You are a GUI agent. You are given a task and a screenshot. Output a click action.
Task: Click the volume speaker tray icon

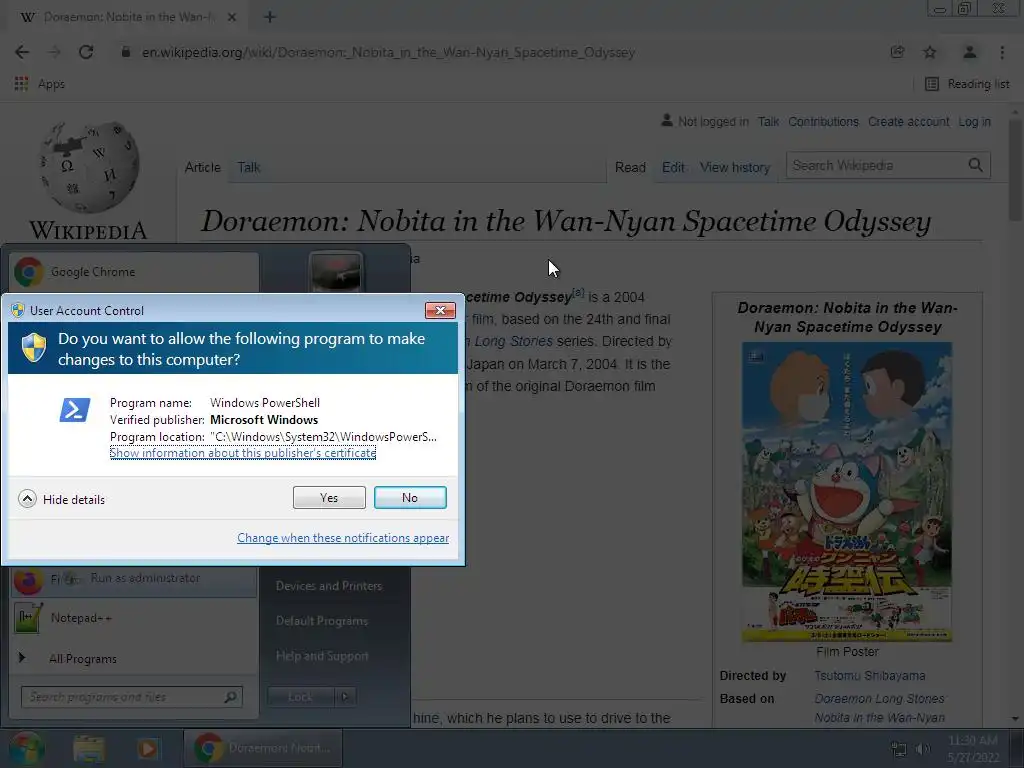click(922, 749)
